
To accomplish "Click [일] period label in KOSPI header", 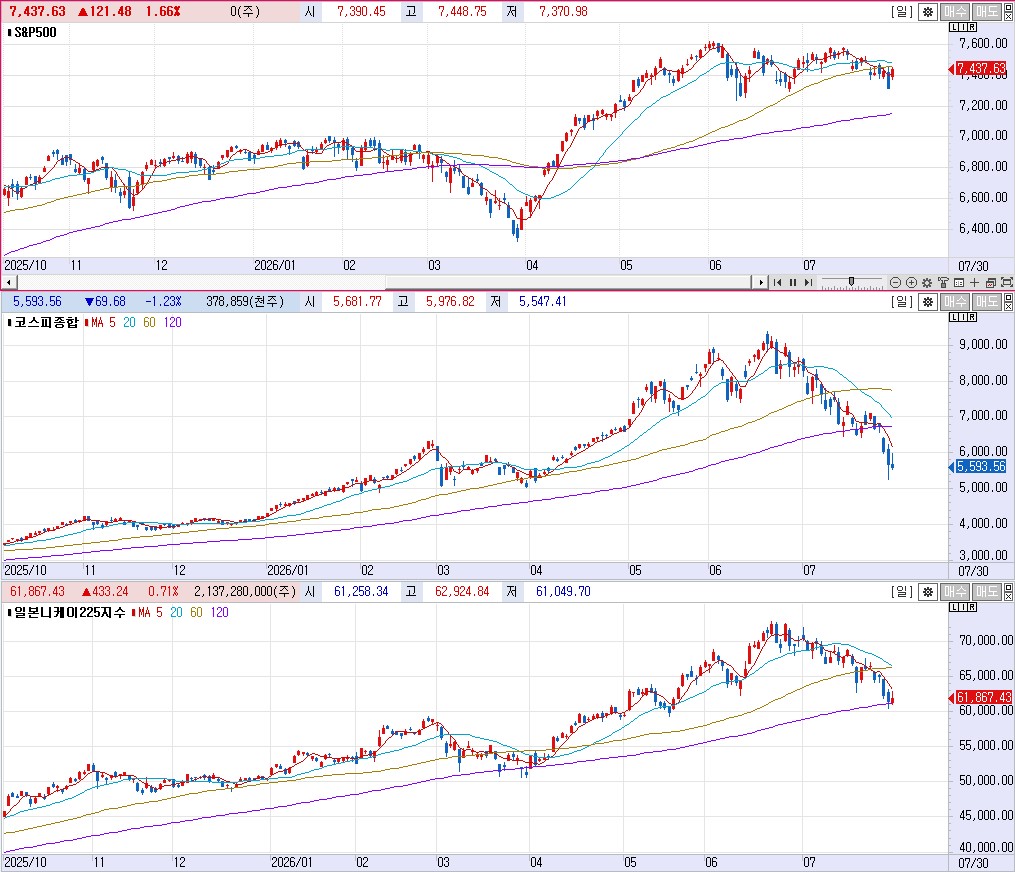I will [902, 302].
